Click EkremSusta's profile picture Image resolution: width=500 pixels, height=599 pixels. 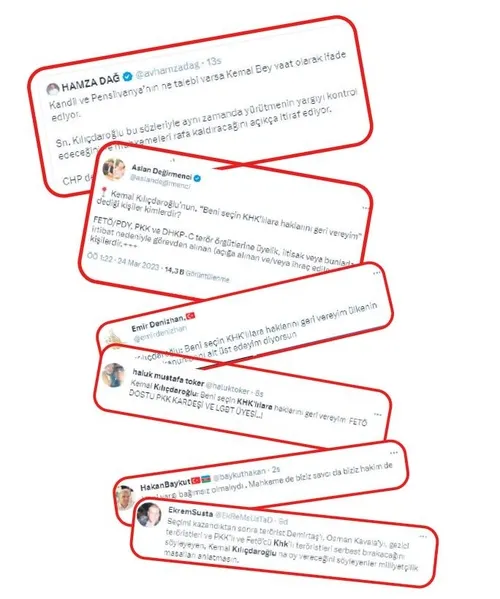click(149, 514)
